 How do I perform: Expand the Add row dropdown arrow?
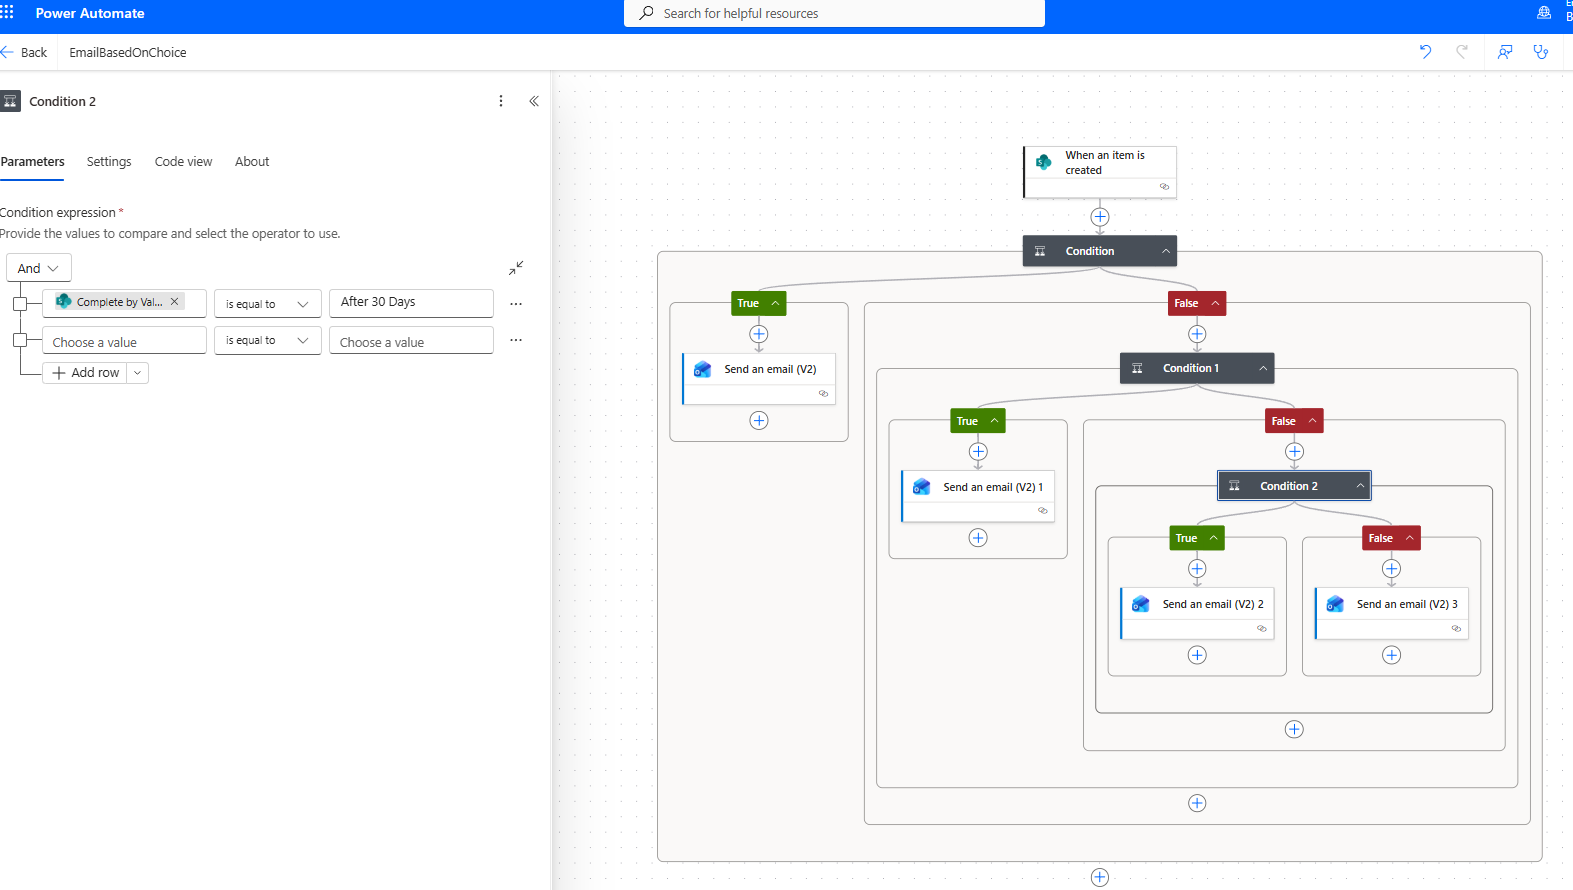(x=138, y=373)
